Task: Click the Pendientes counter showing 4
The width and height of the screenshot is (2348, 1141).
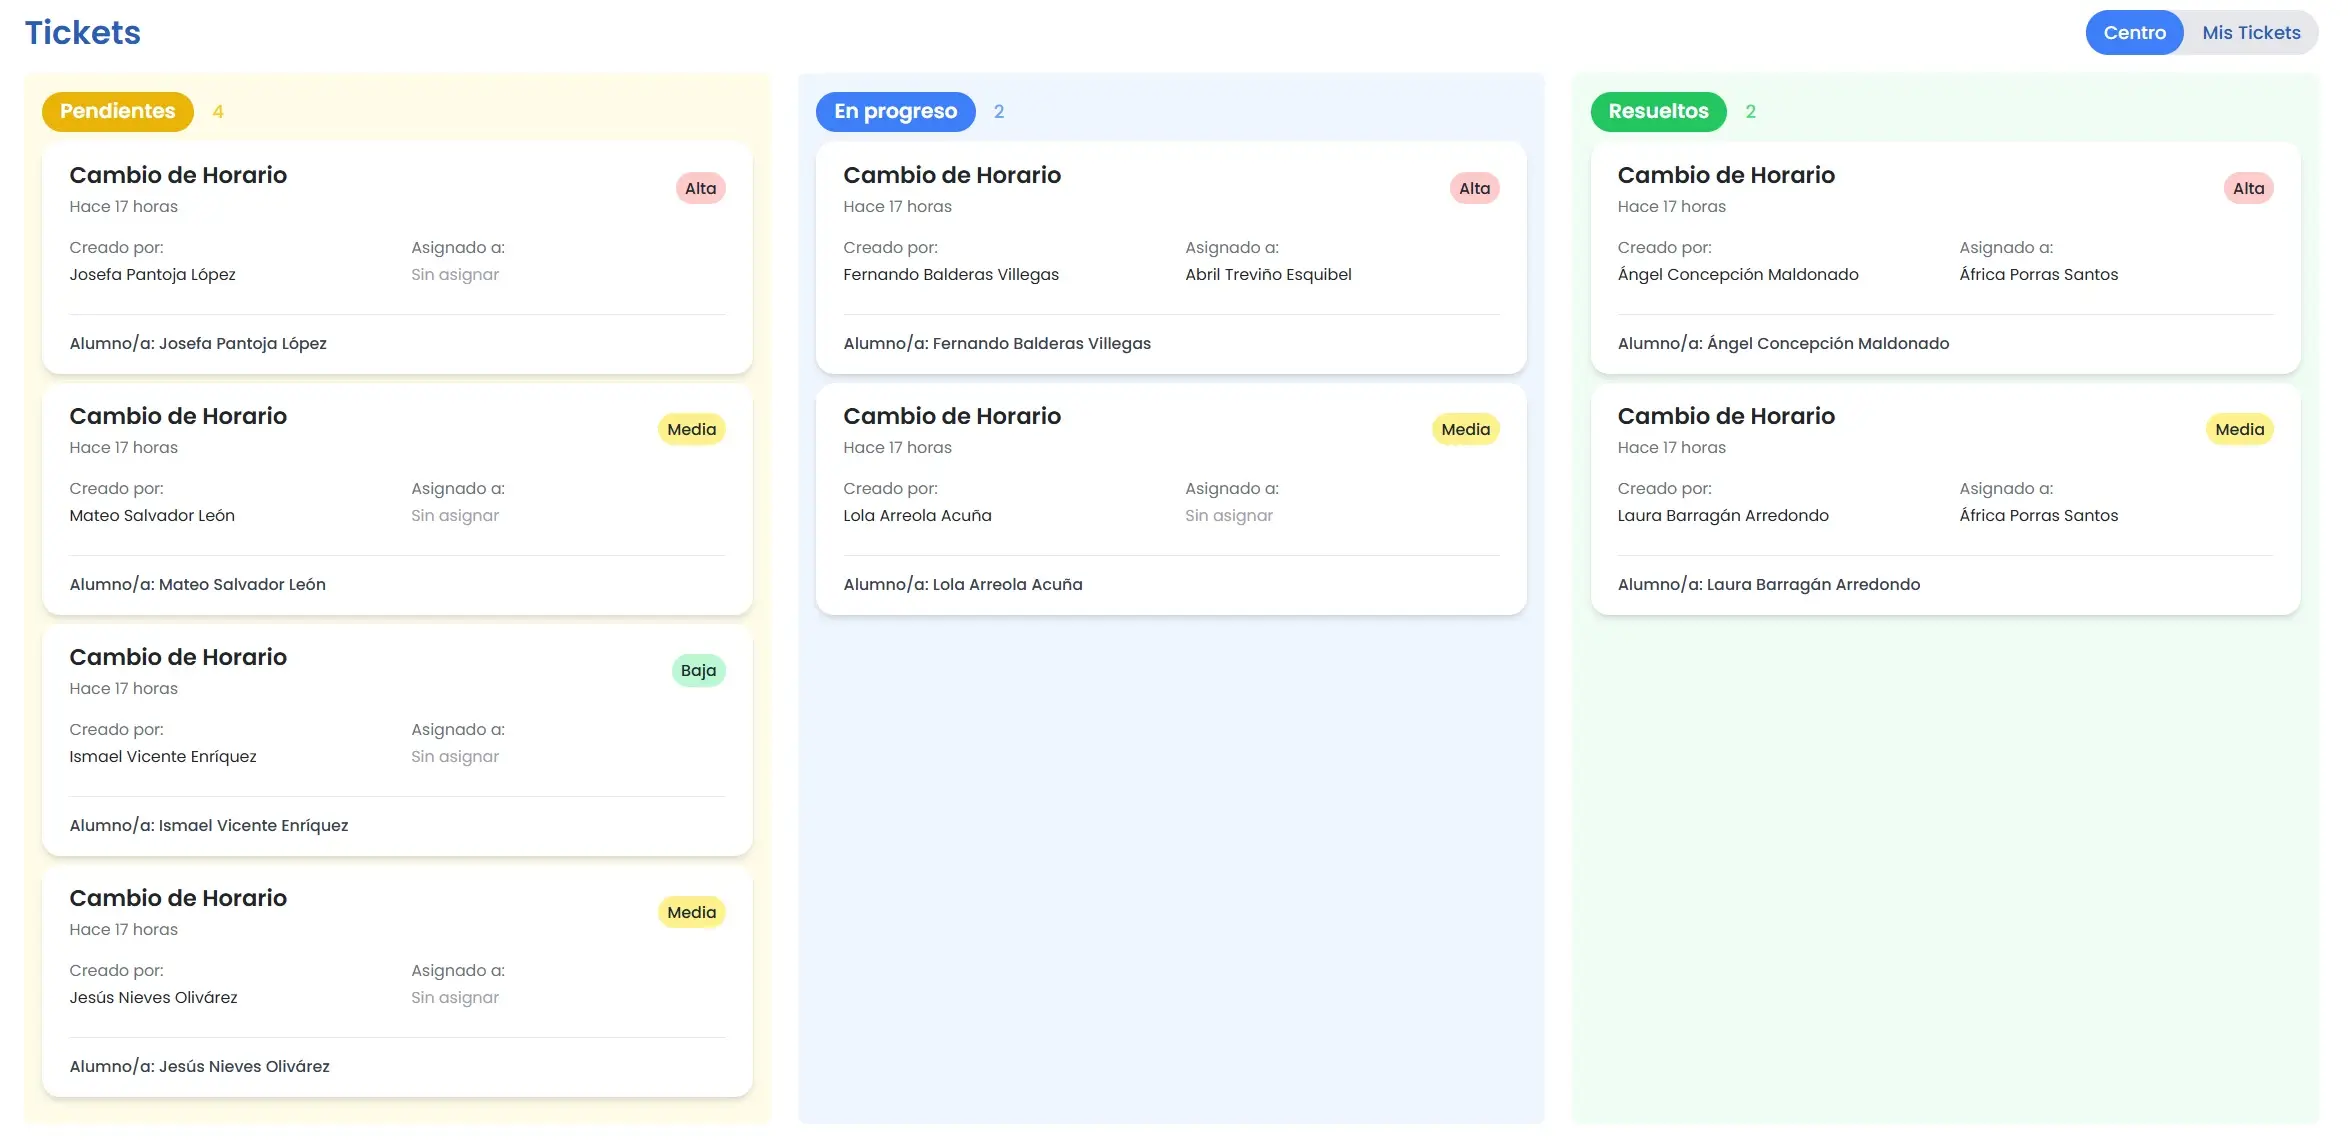Action: point(218,111)
